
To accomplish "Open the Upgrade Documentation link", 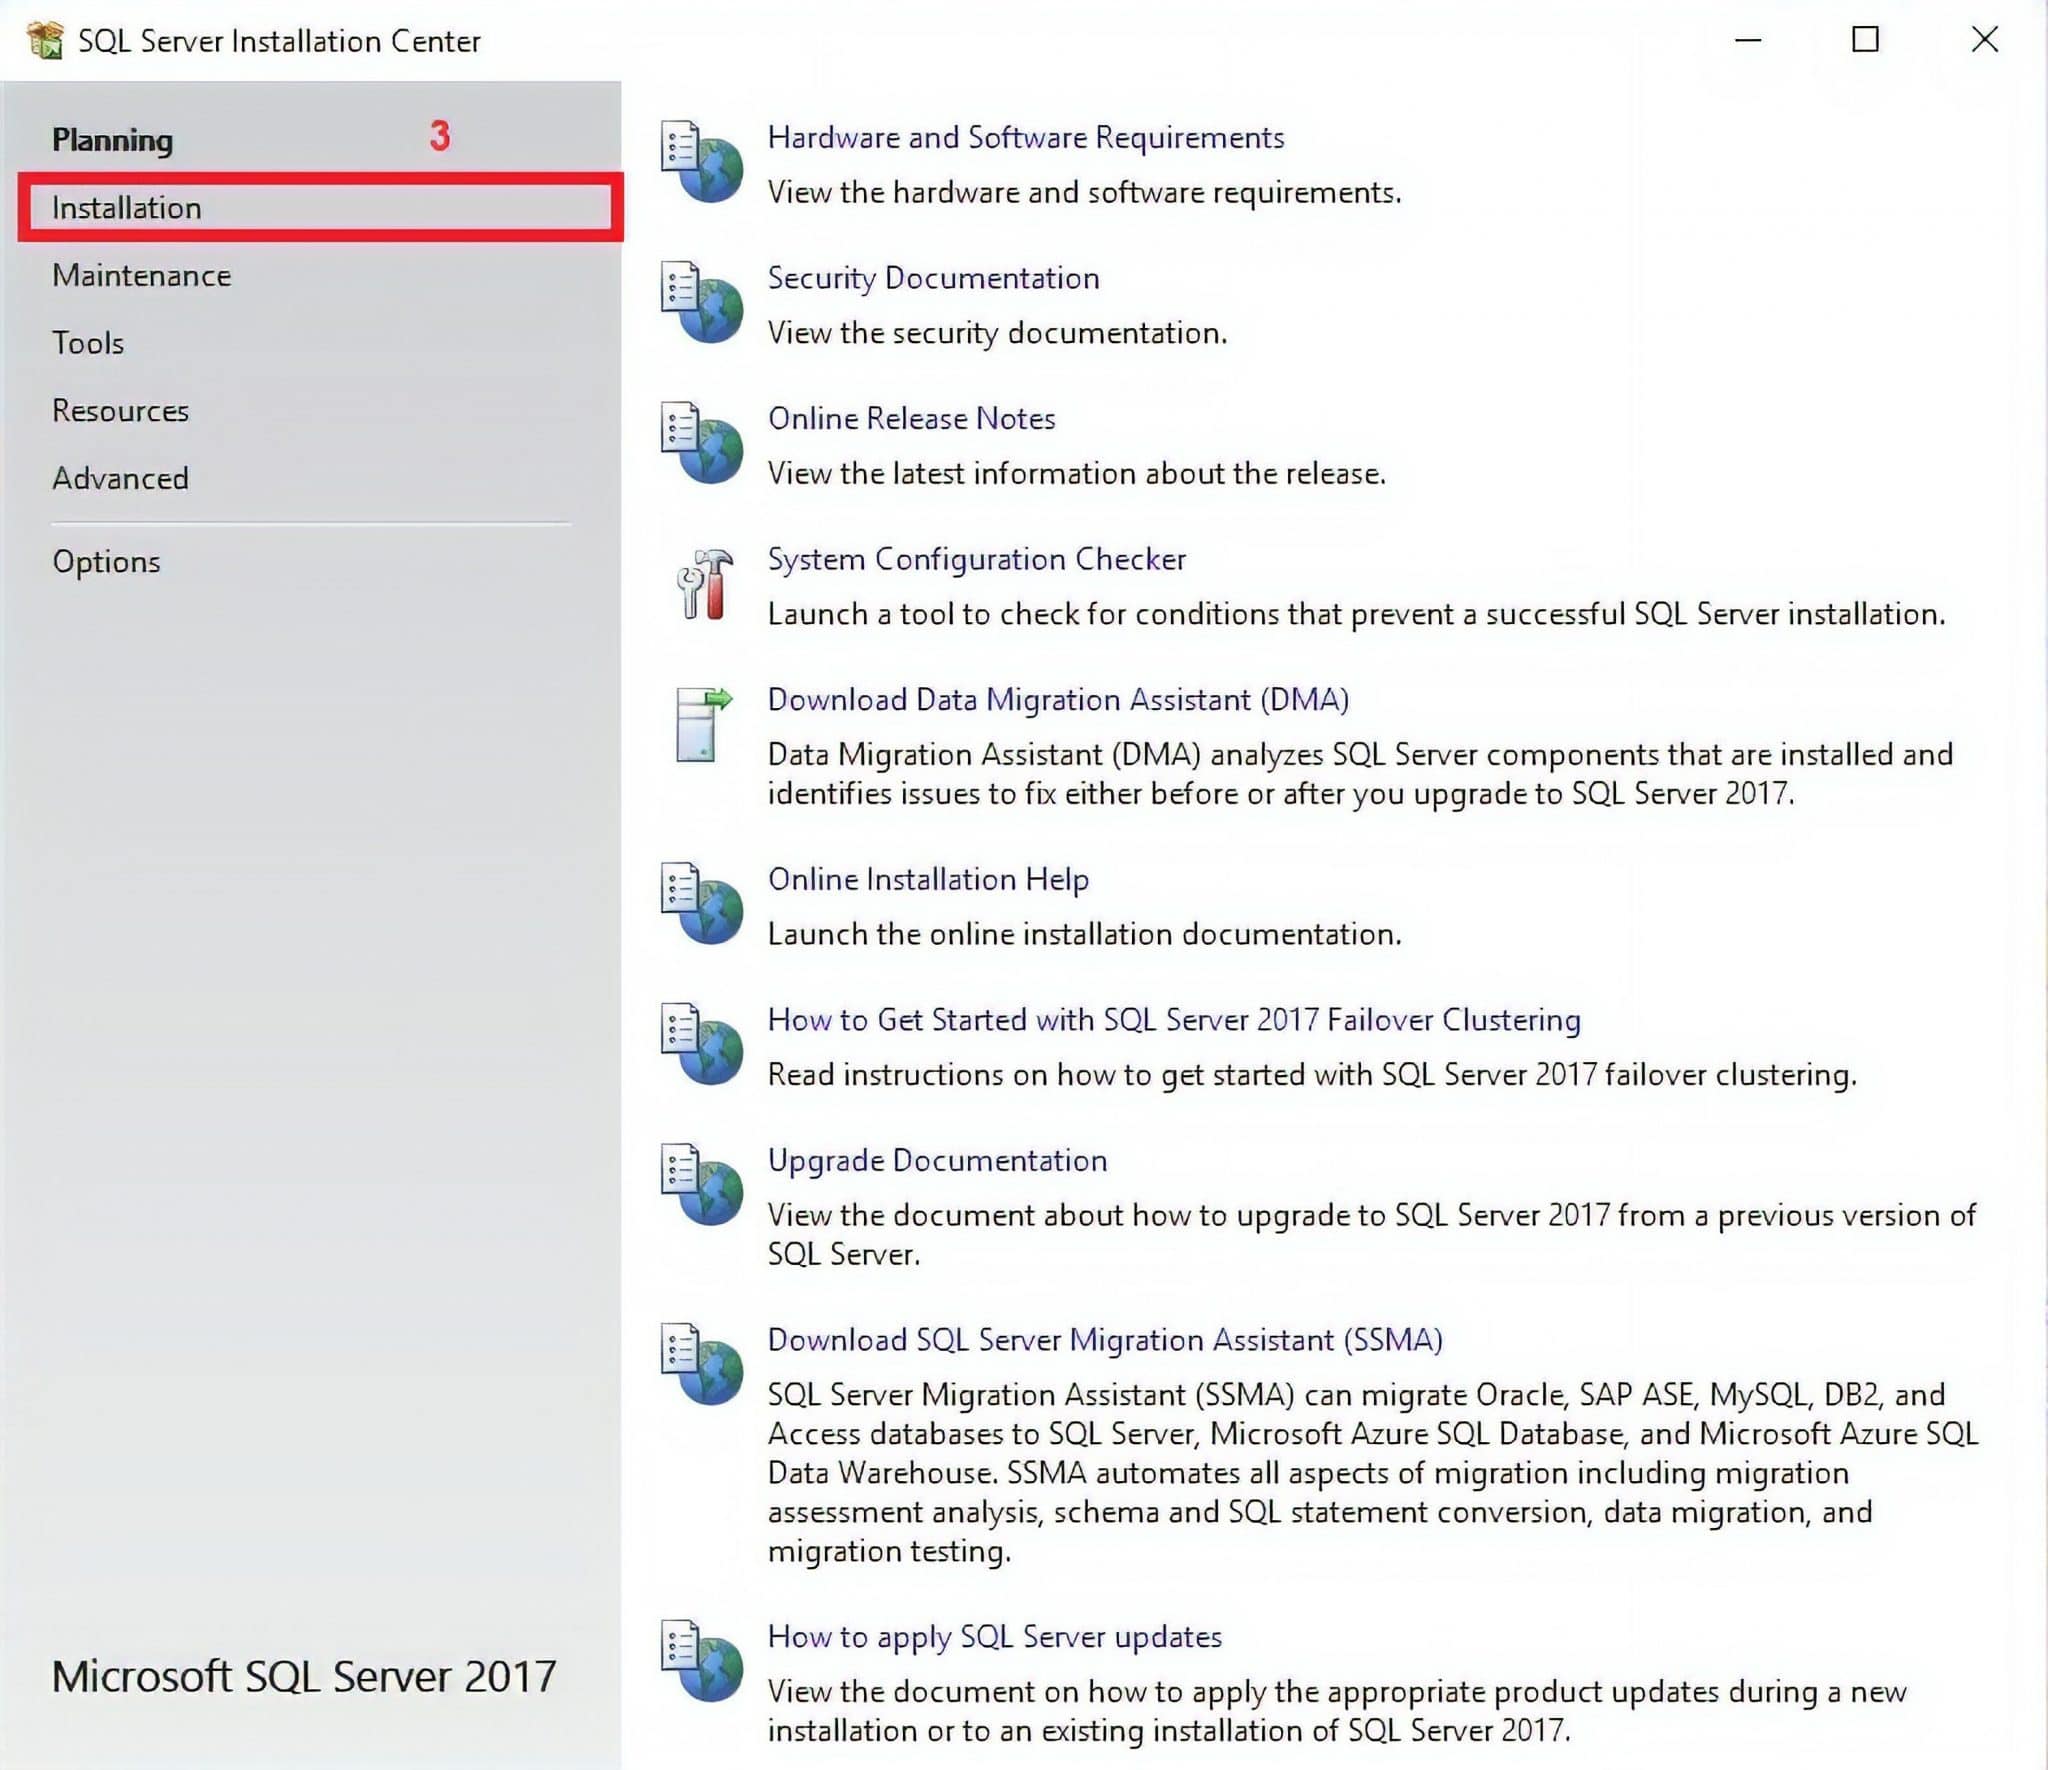I will click(x=937, y=1160).
